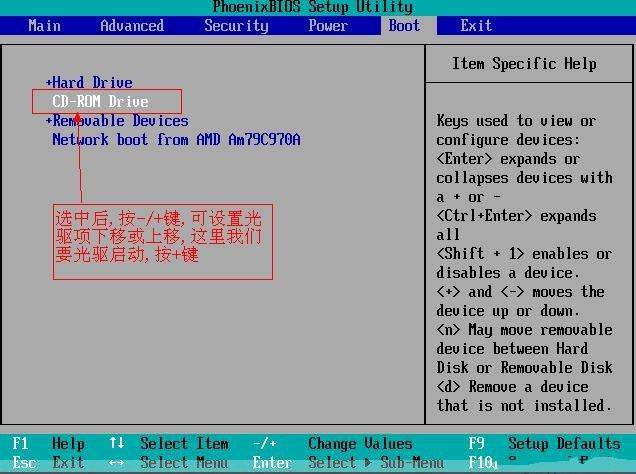Switch to the Advanced tab
The image size is (636, 474).
pyautogui.click(x=131, y=26)
